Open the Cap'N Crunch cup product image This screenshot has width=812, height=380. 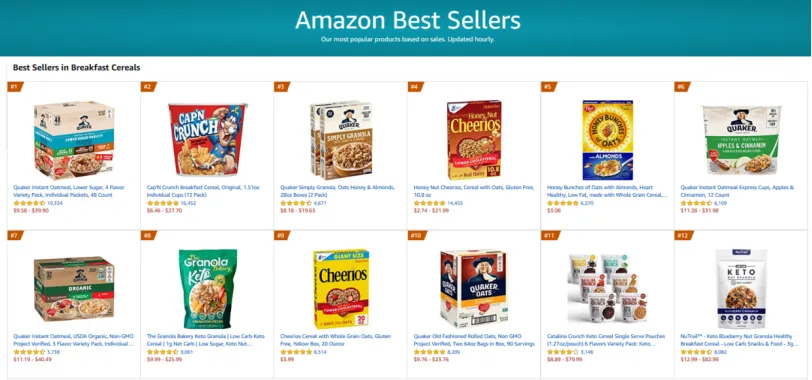click(x=208, y=140)
